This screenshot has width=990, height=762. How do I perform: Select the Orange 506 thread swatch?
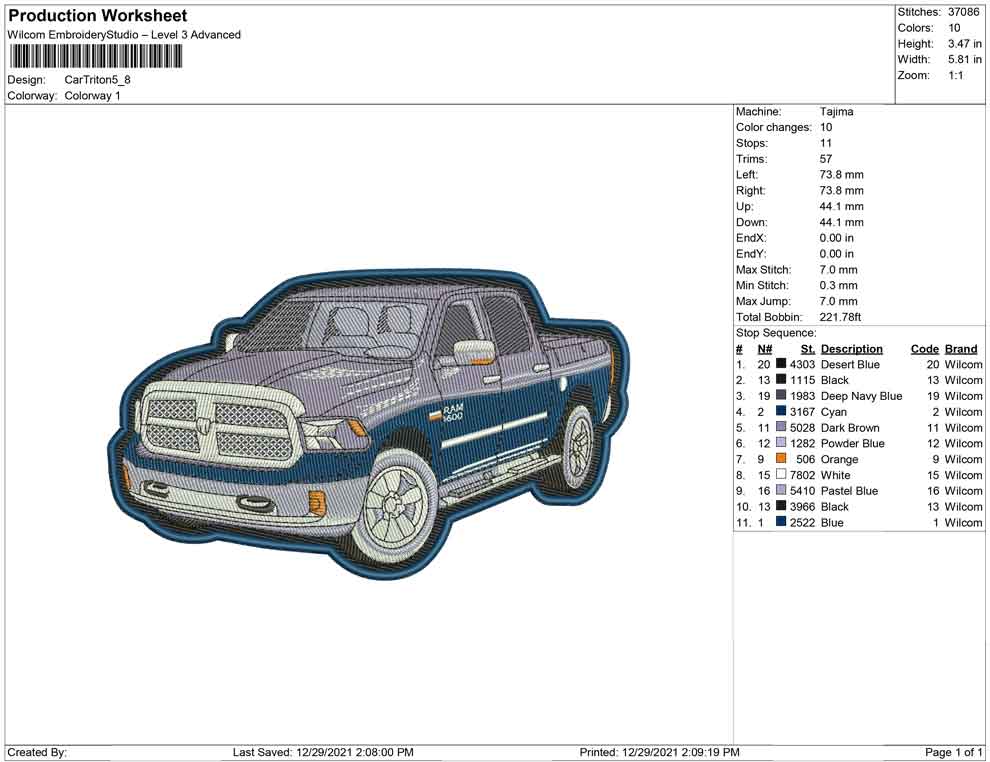point(781,459)
